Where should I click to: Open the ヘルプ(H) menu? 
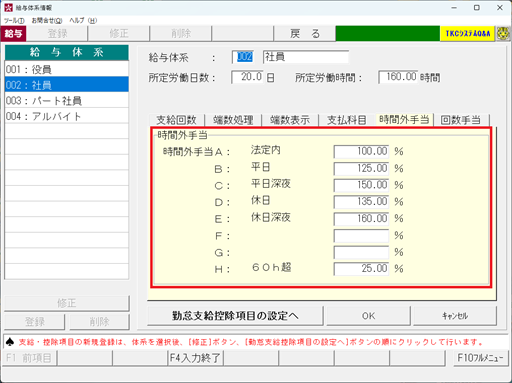83,21
